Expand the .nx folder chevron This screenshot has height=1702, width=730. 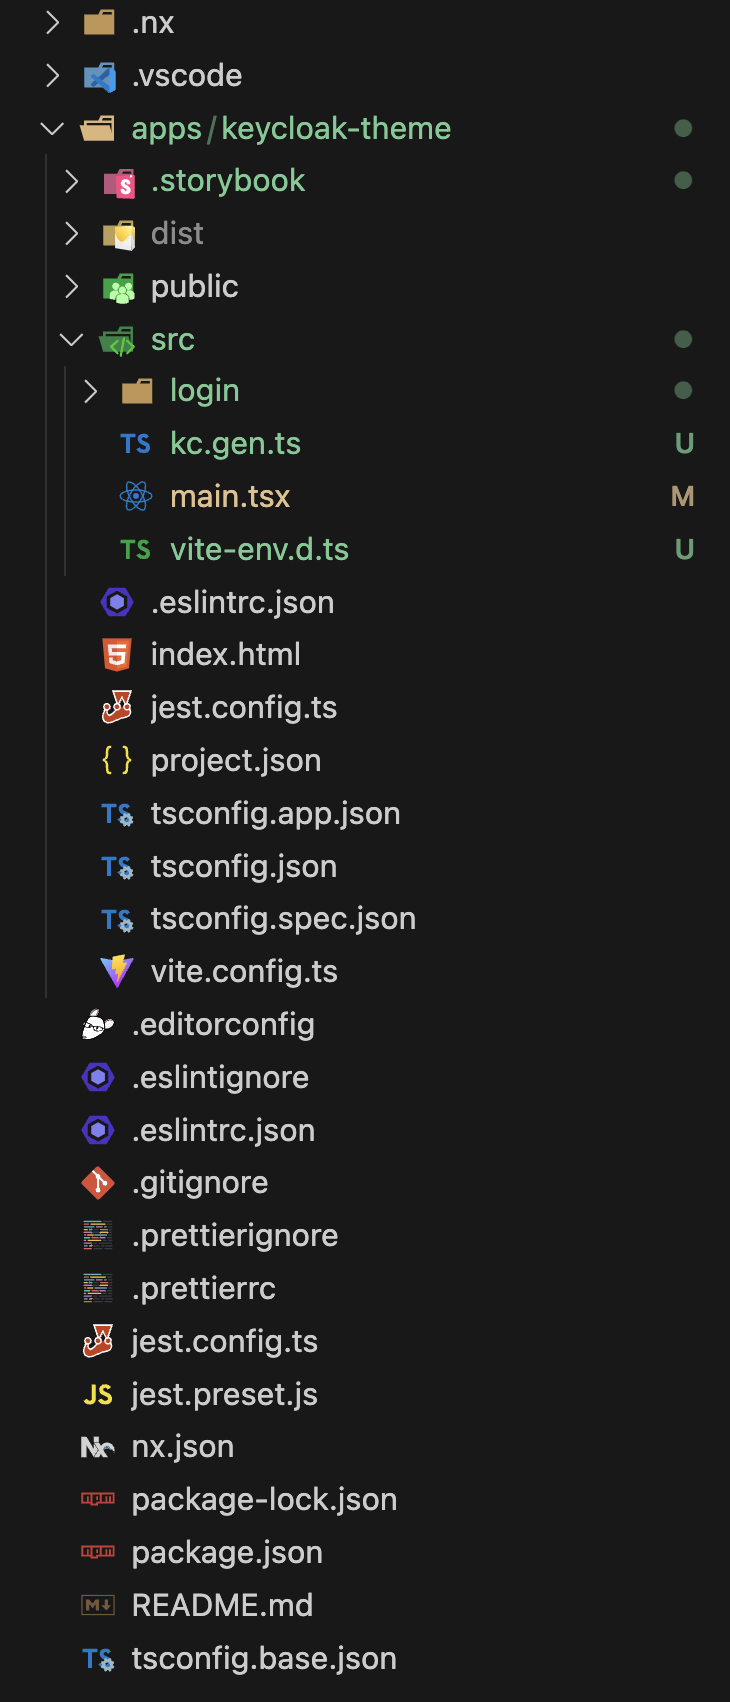tap(53, 22)
